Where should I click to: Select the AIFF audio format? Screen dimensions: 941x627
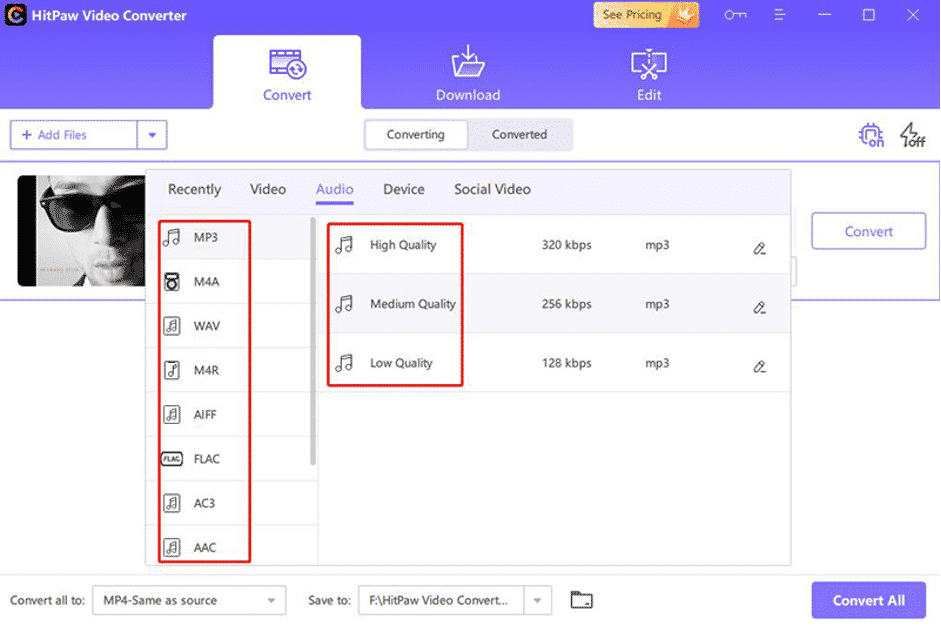203,414
